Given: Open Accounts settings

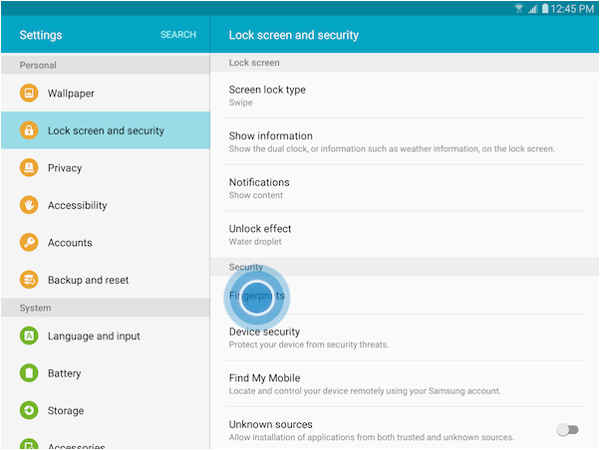Looking at the screenshot, I should [x=106, y=242].
